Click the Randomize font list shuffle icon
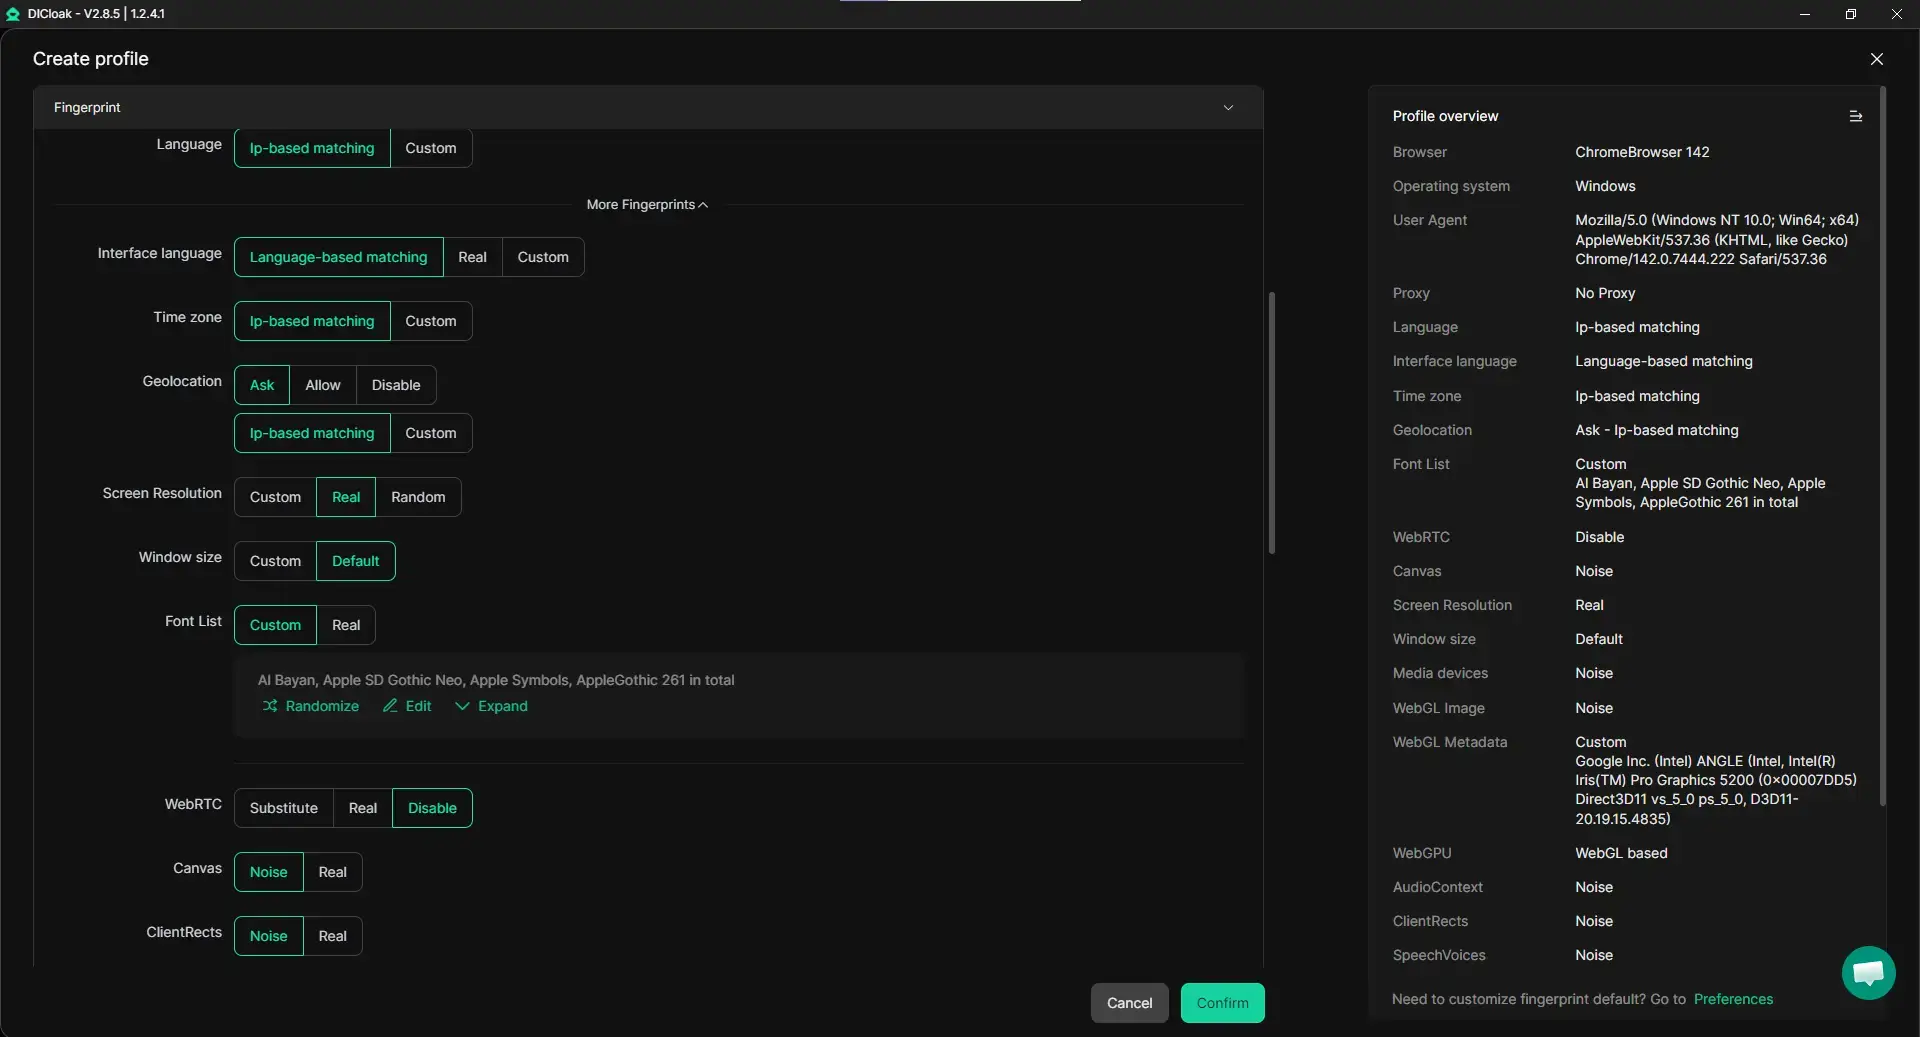The height and width of the screenshot is (1037, 1920). (270, 706)
